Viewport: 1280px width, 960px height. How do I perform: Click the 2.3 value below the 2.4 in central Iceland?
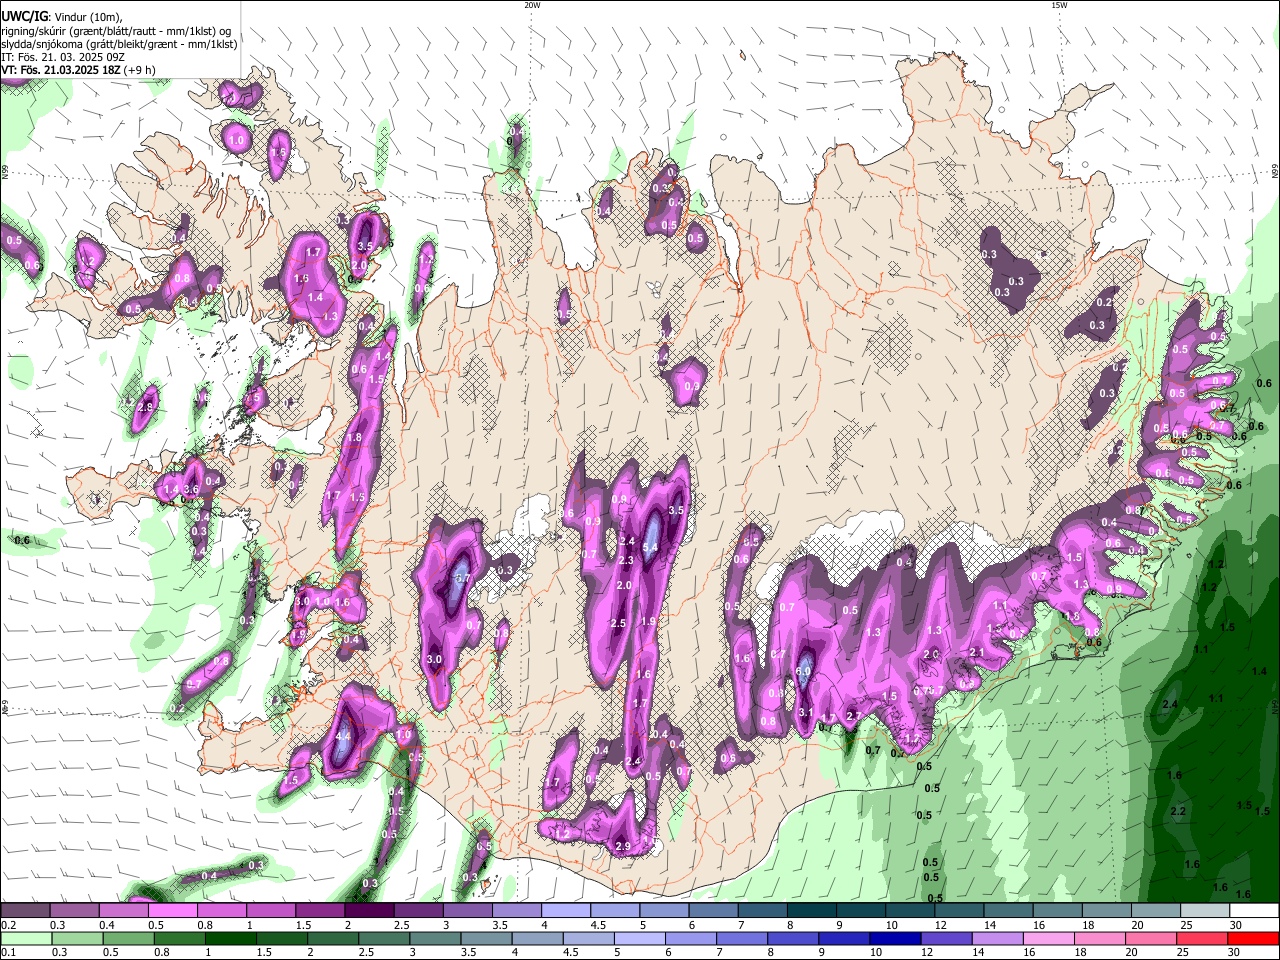pos(626,561)
